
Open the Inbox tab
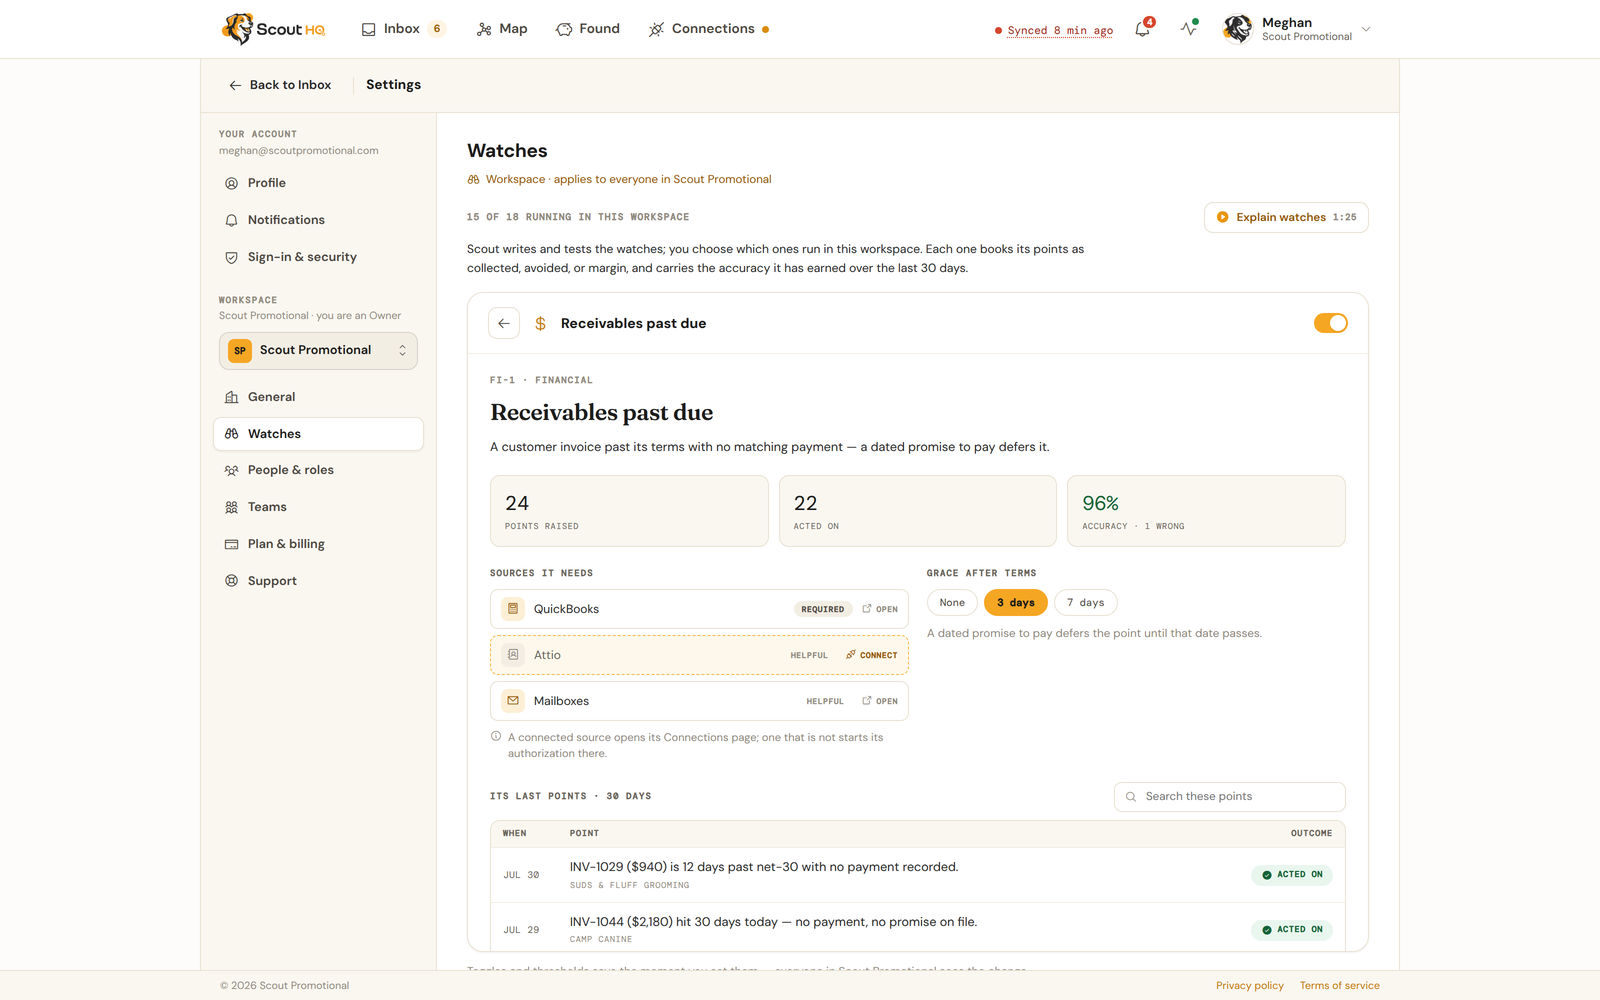[402, 29]
